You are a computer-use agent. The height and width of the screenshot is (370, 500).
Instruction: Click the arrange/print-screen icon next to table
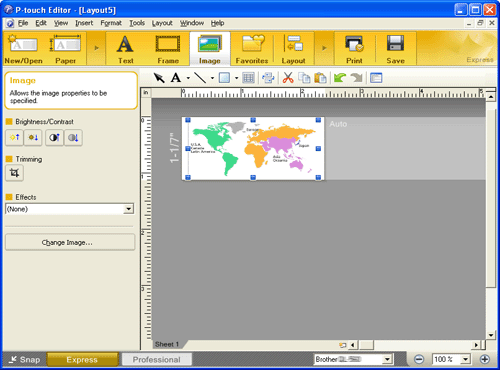point(268,78)
